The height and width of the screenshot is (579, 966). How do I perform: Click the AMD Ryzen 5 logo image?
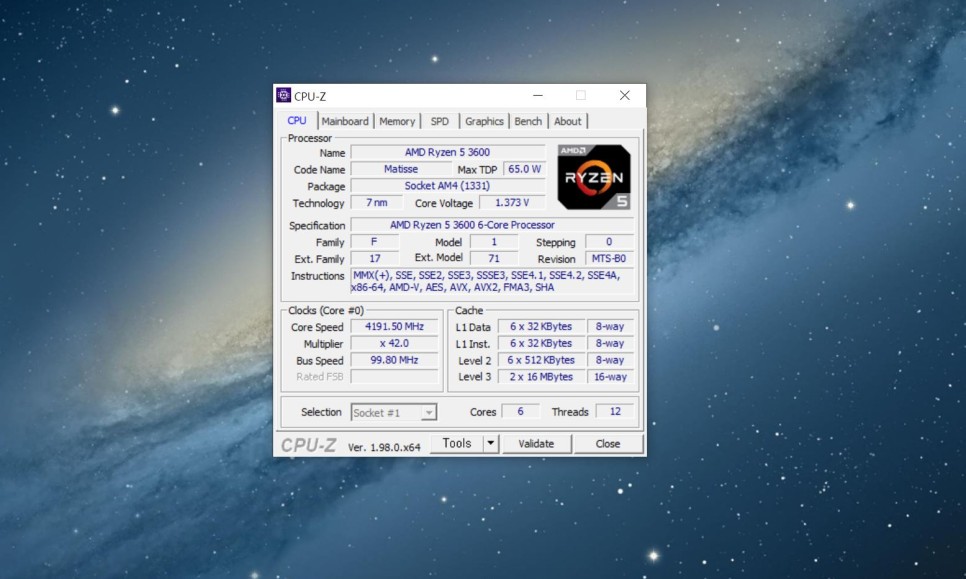(594, 177)
